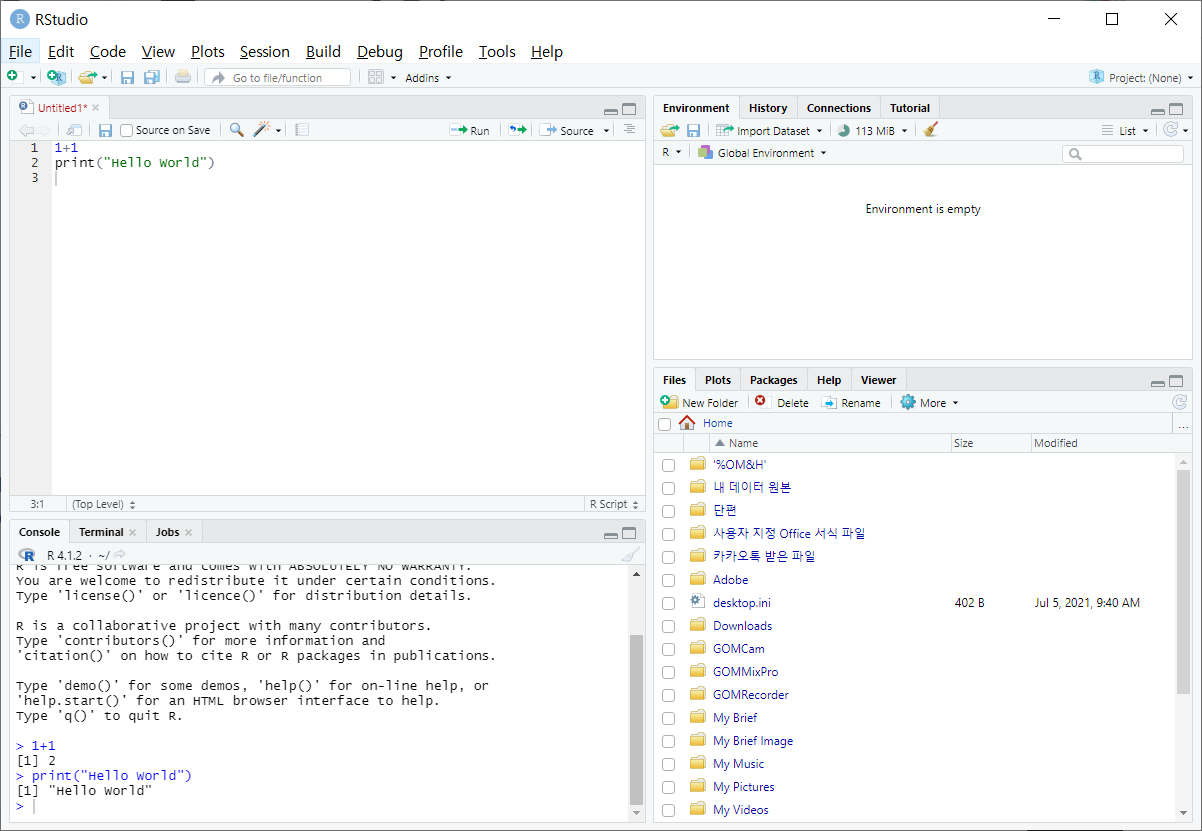This screenshot has height=831, width=1202.
Task: Click the Run button
Action: tap(470, 130)
